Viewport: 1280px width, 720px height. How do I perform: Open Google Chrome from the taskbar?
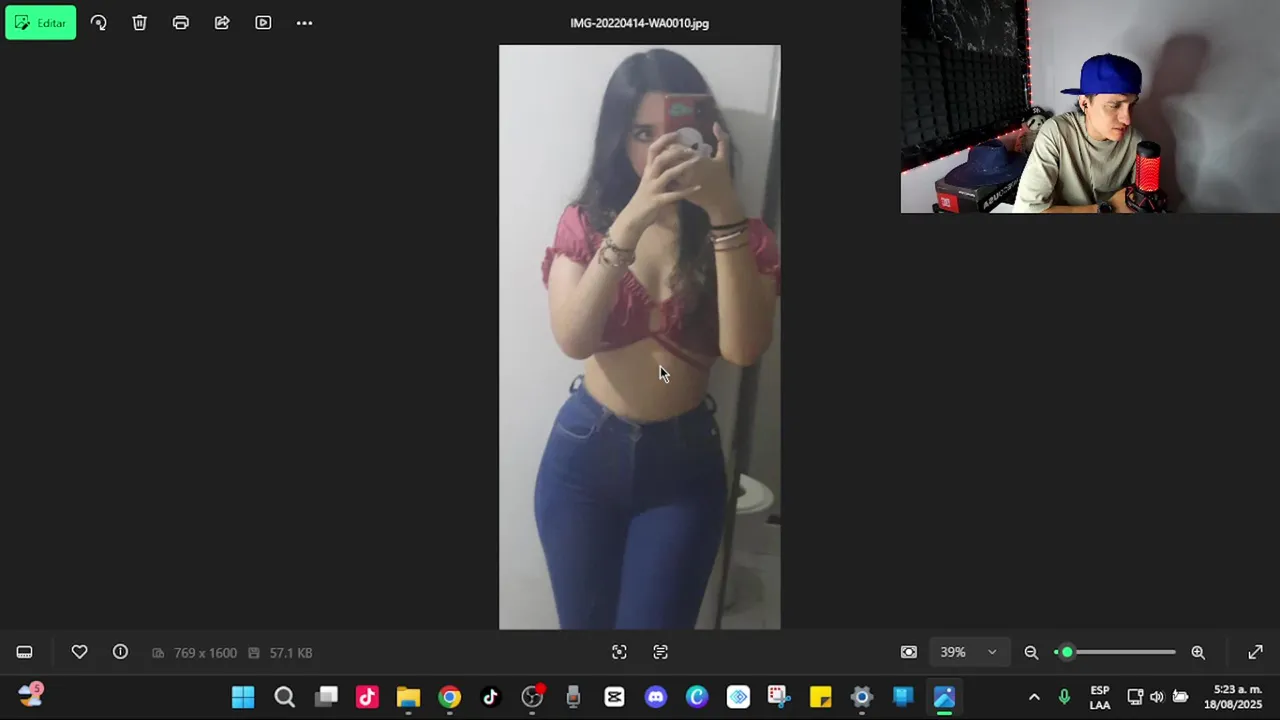(450, 697)
